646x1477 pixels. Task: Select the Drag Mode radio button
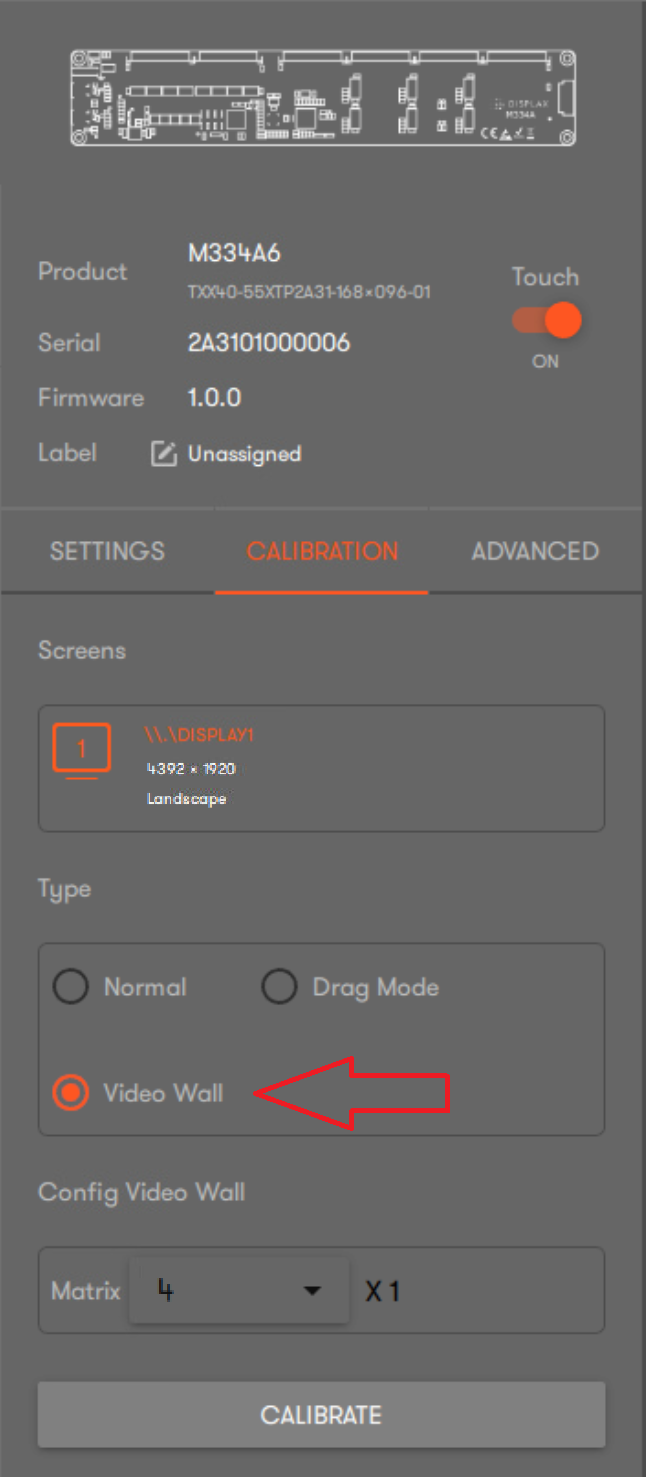(279, 987)
